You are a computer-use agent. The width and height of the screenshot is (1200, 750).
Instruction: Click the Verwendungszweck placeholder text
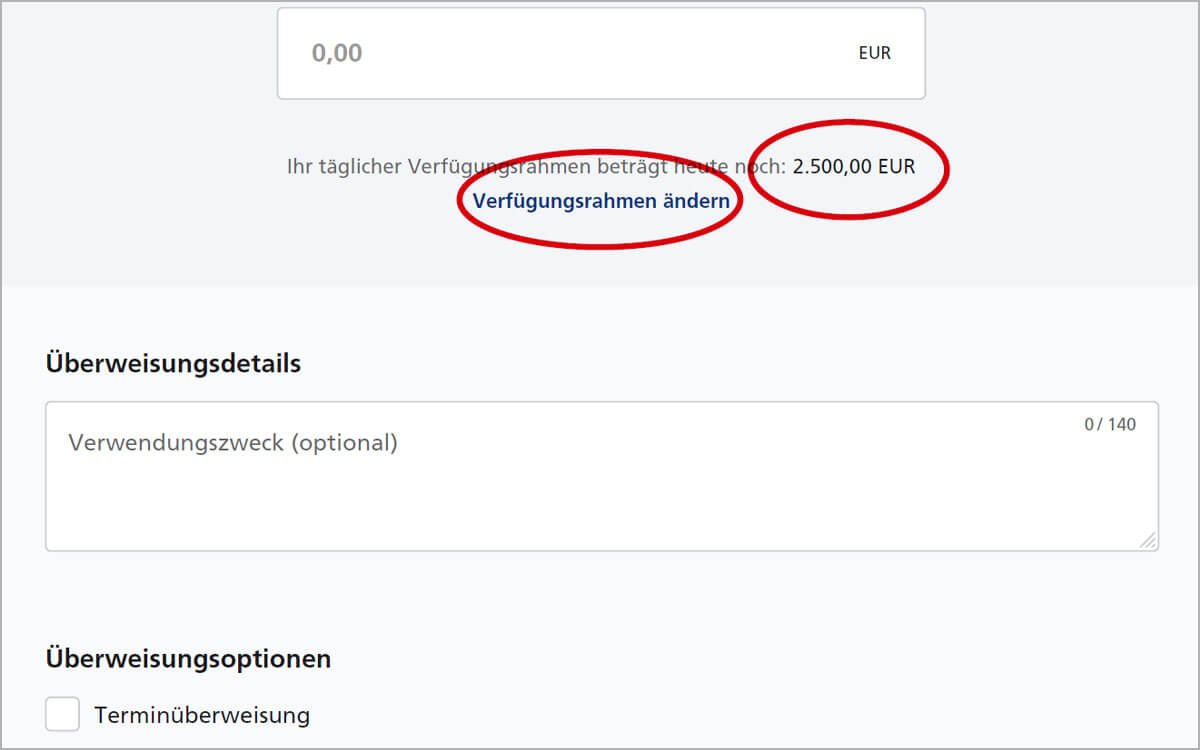(233, 442)
